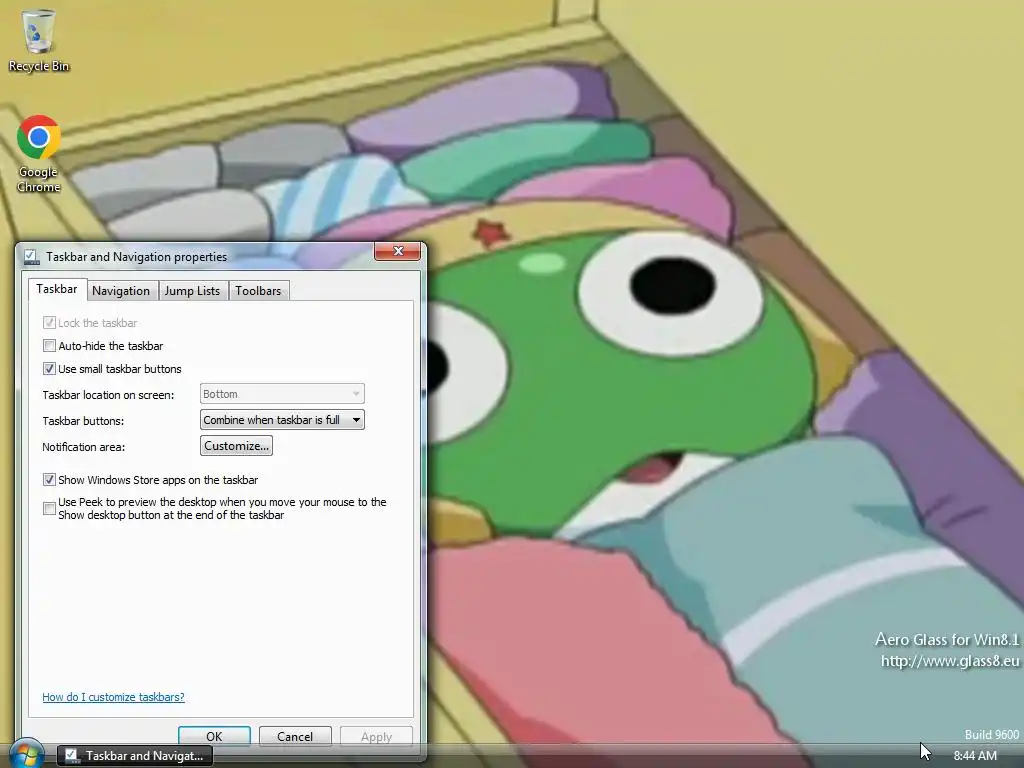The width and height of the screenshot is (1024, 768).
Task: Select the Google Chrome desktop icon
Action: click(x=39, y=154)
